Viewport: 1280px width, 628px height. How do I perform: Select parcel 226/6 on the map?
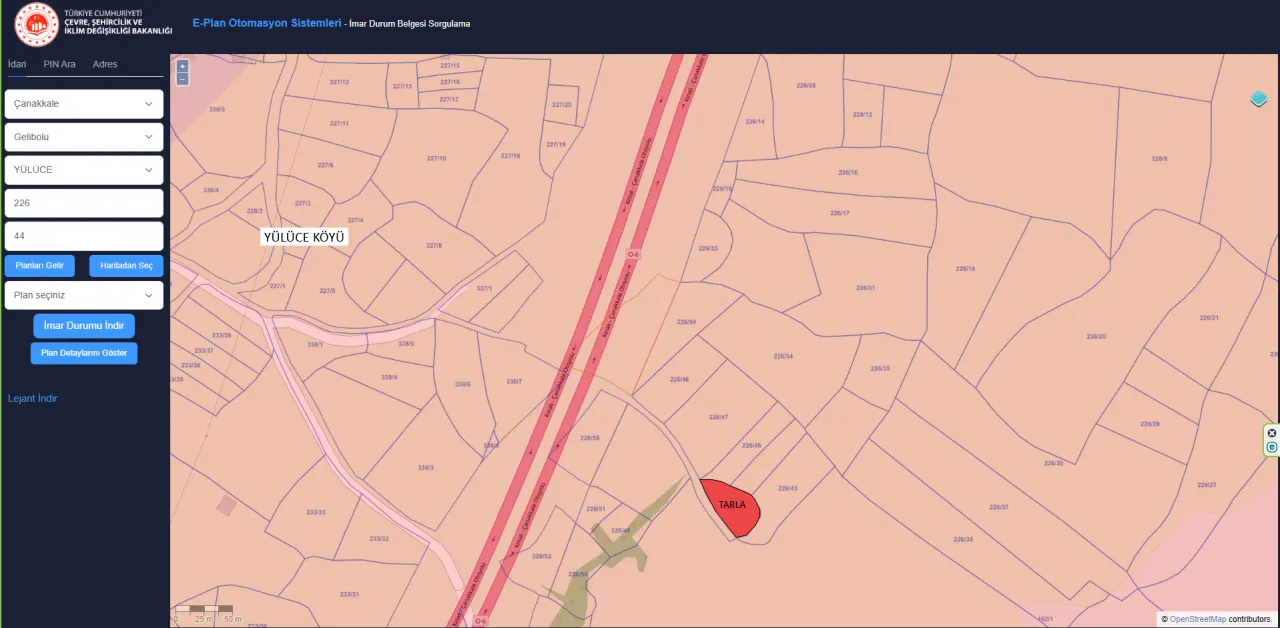click(x=1159, y=158)
